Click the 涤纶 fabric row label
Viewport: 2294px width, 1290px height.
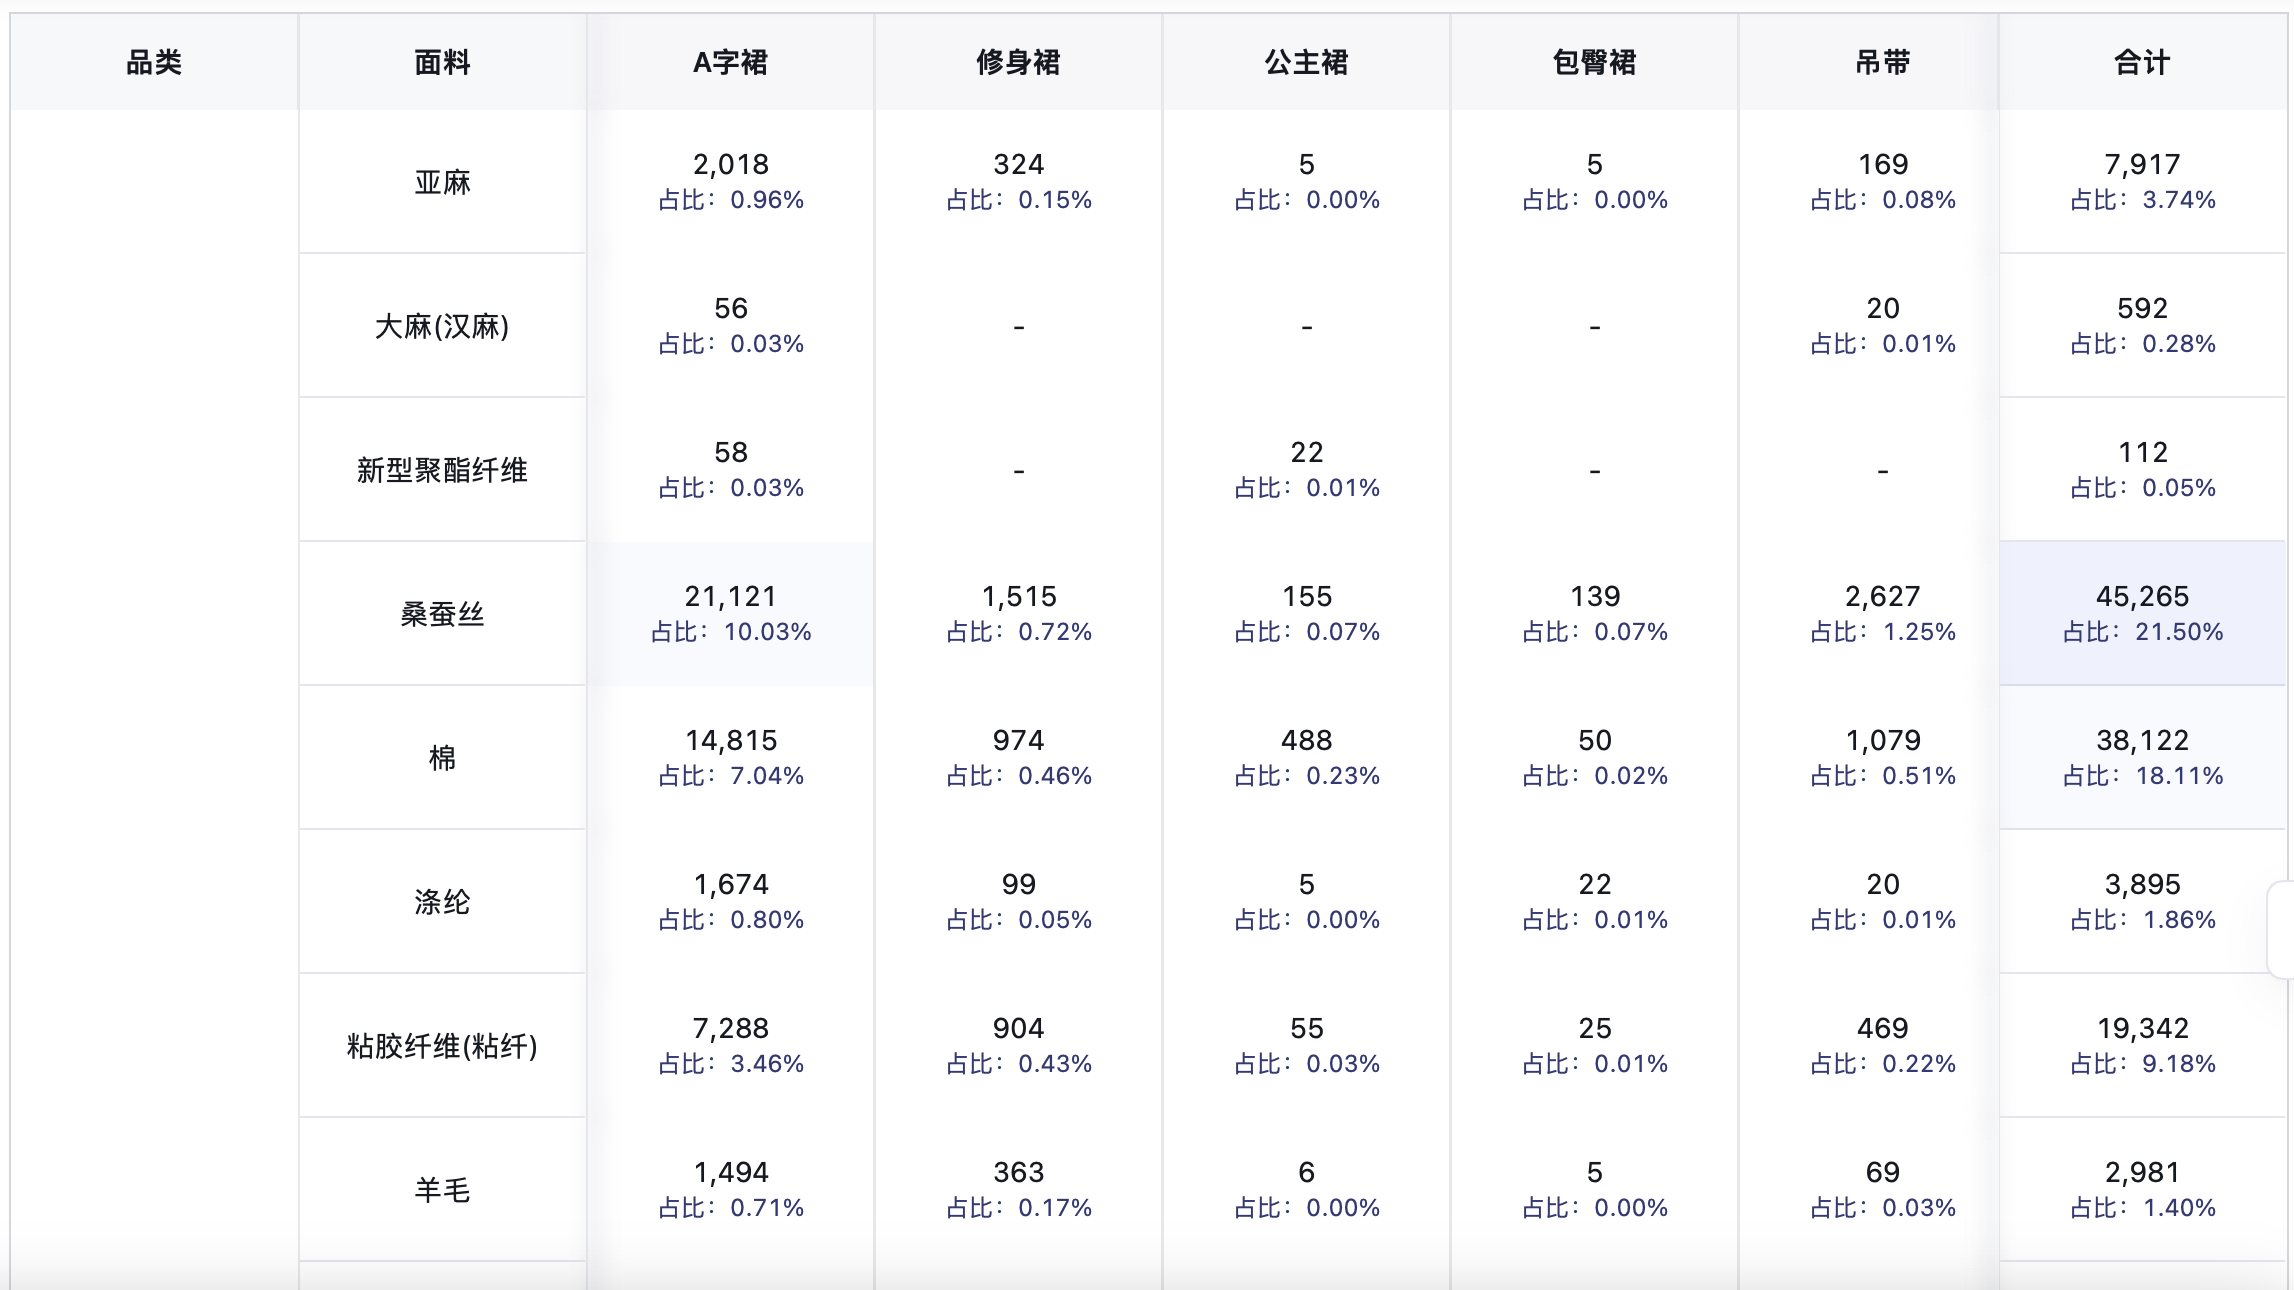[x=442, y=902]
